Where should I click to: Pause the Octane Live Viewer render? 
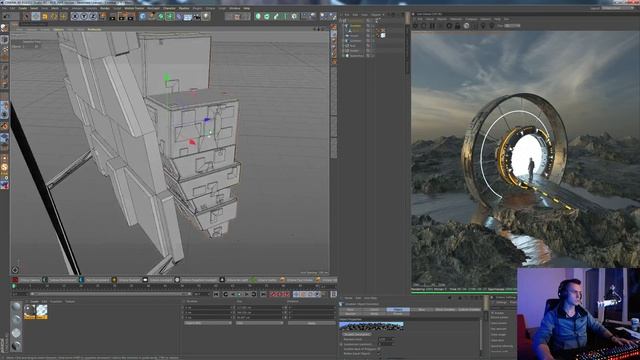click(432, 25)
